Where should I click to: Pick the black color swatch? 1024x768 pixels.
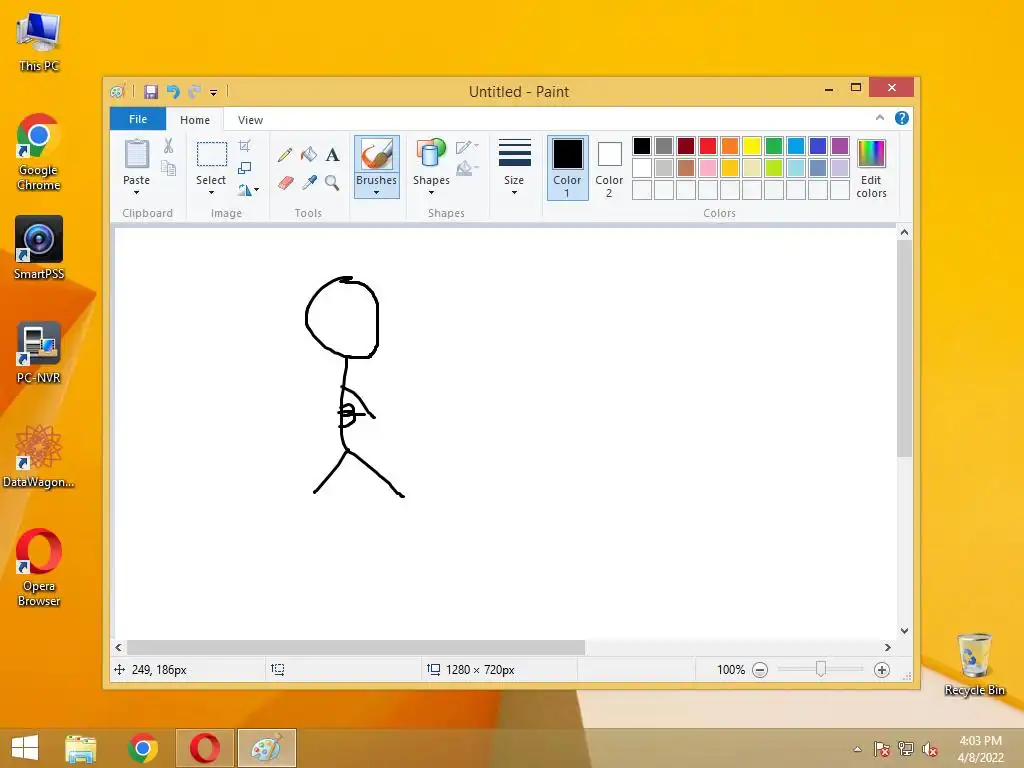642,146
